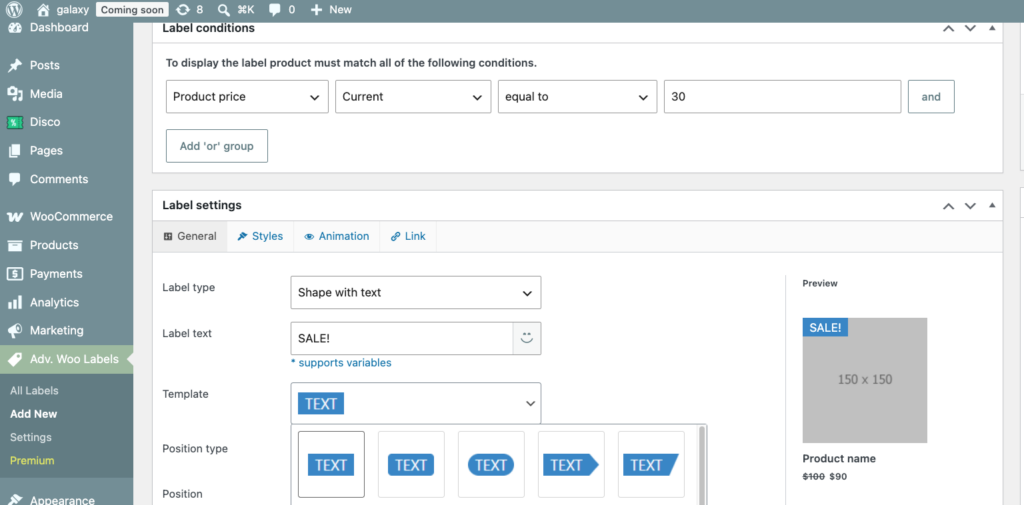Switch to the Styles tab

click(x=261, y=236)
